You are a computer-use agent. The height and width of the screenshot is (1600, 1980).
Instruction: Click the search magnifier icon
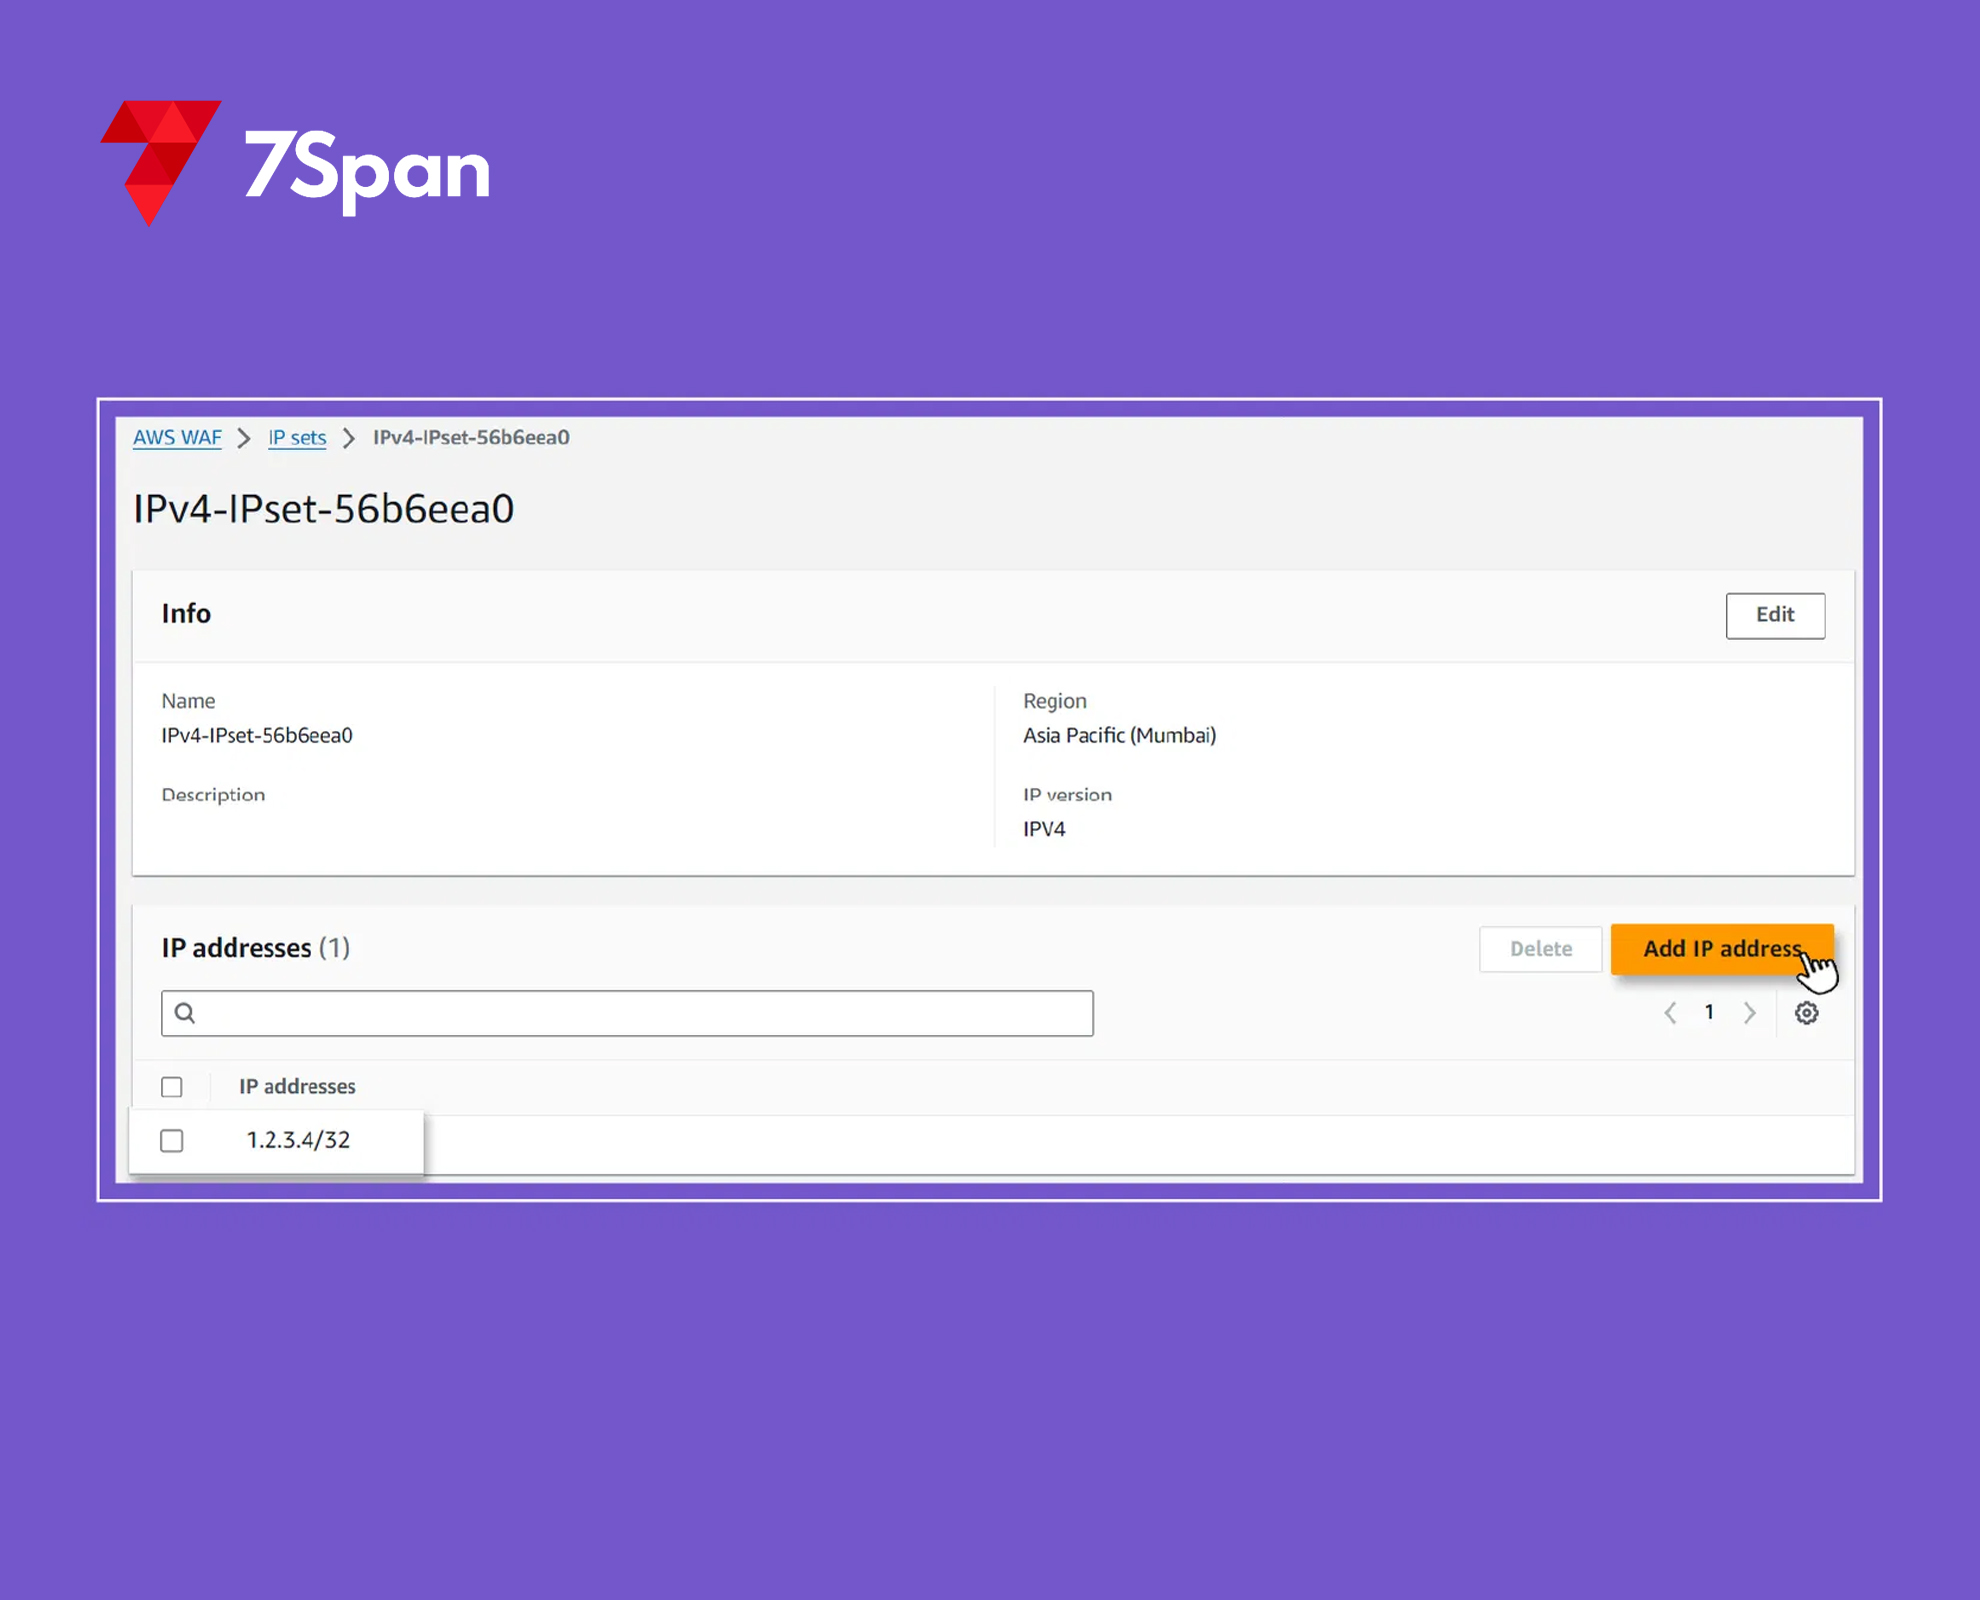coord(185,1013)
